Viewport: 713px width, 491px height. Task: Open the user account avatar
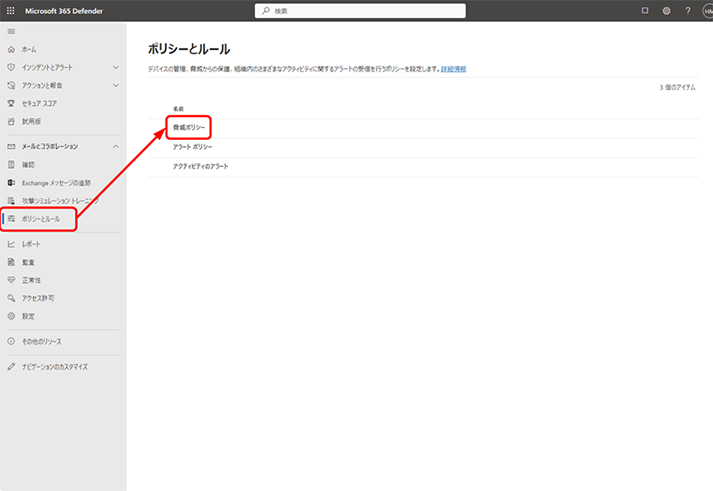(708, 11)
